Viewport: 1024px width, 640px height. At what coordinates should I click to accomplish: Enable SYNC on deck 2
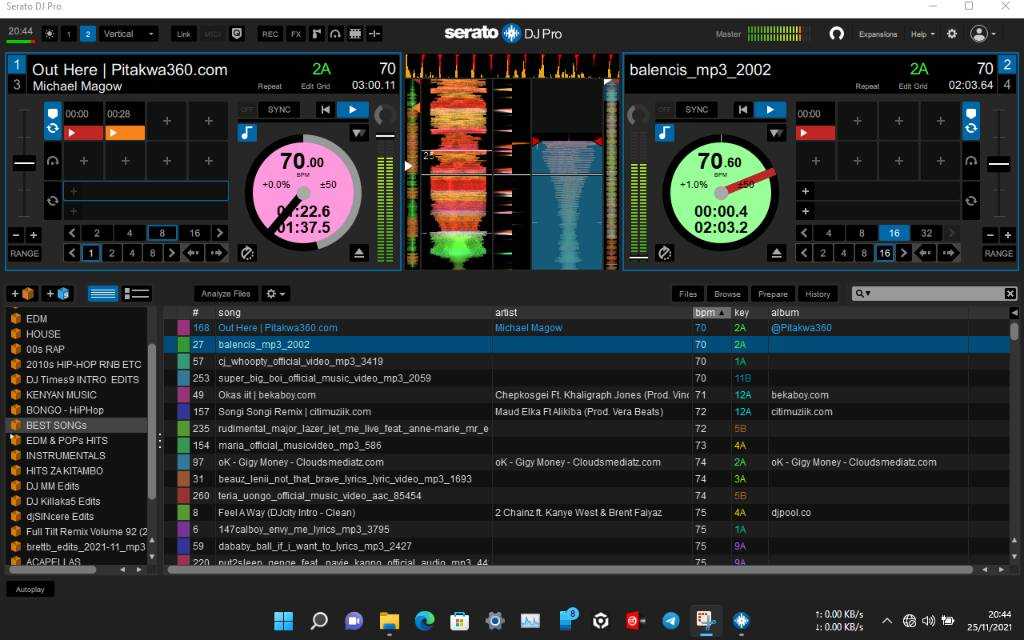click(696, 110)
